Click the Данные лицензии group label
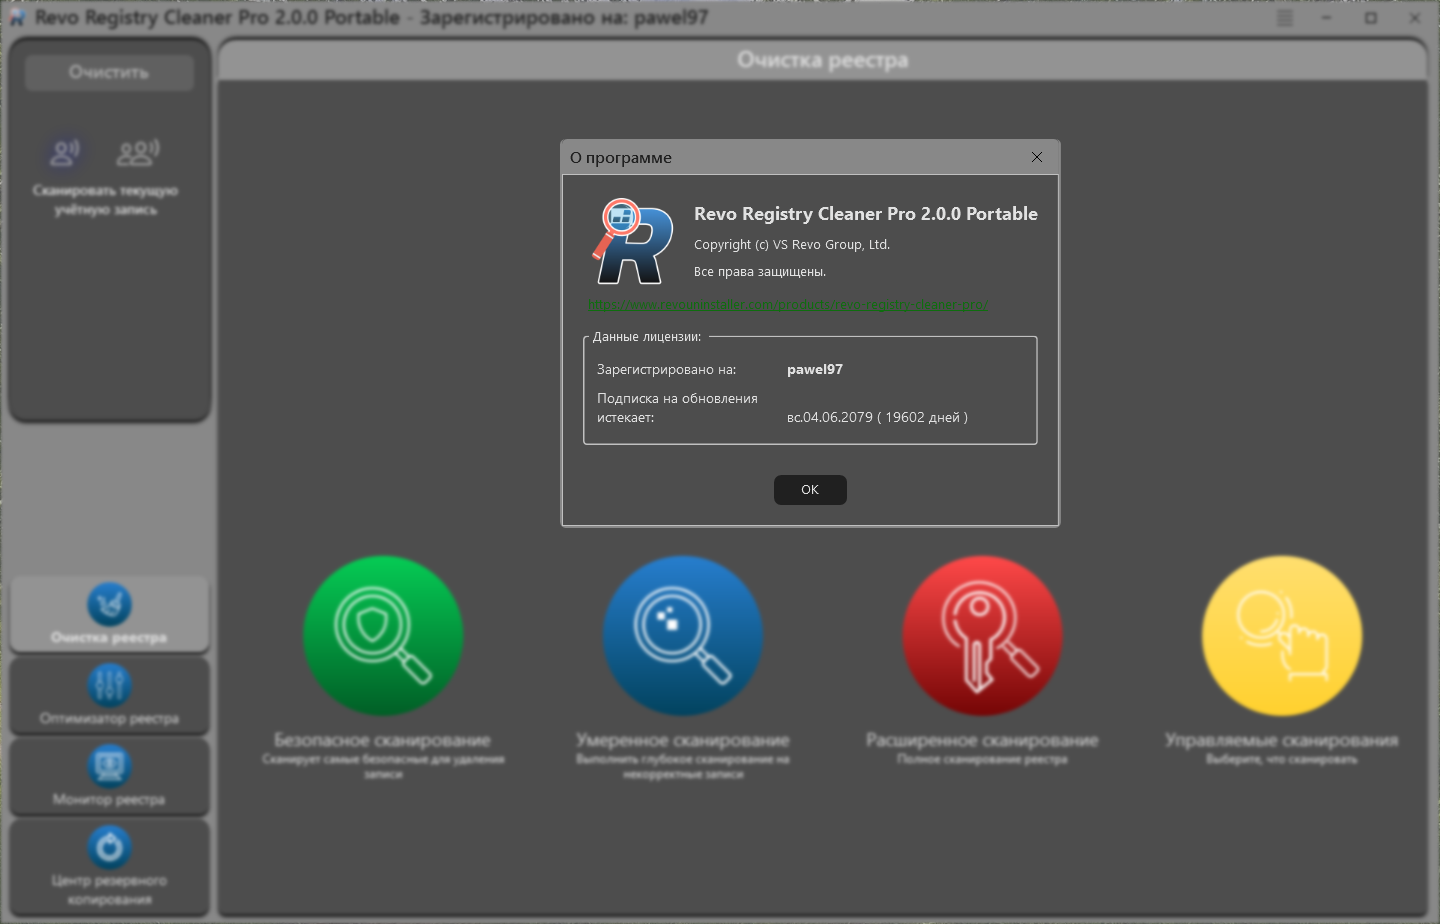 [647, 337]
